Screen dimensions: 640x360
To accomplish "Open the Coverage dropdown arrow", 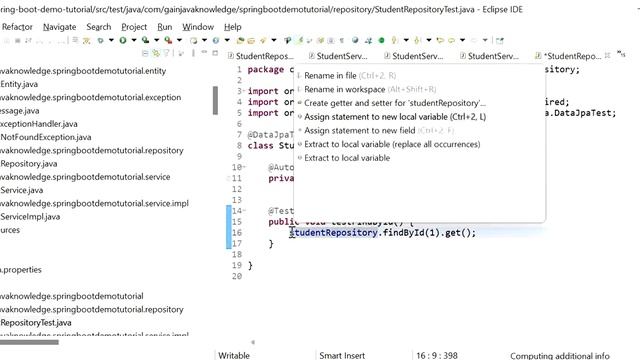I will pos(156,40).
